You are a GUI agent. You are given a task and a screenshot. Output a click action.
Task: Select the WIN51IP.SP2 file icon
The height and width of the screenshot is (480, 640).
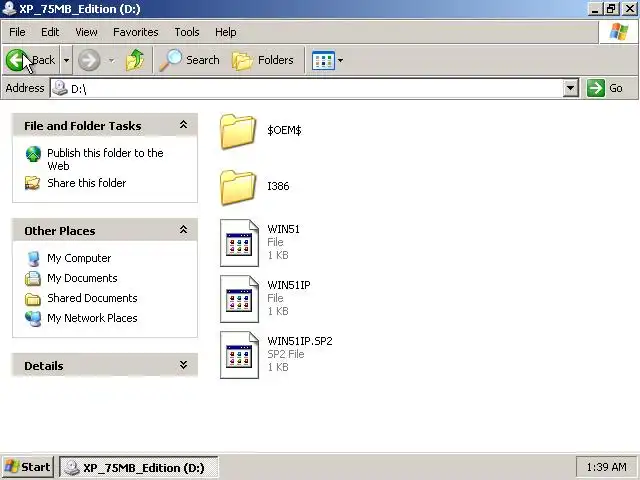[239, 355]
